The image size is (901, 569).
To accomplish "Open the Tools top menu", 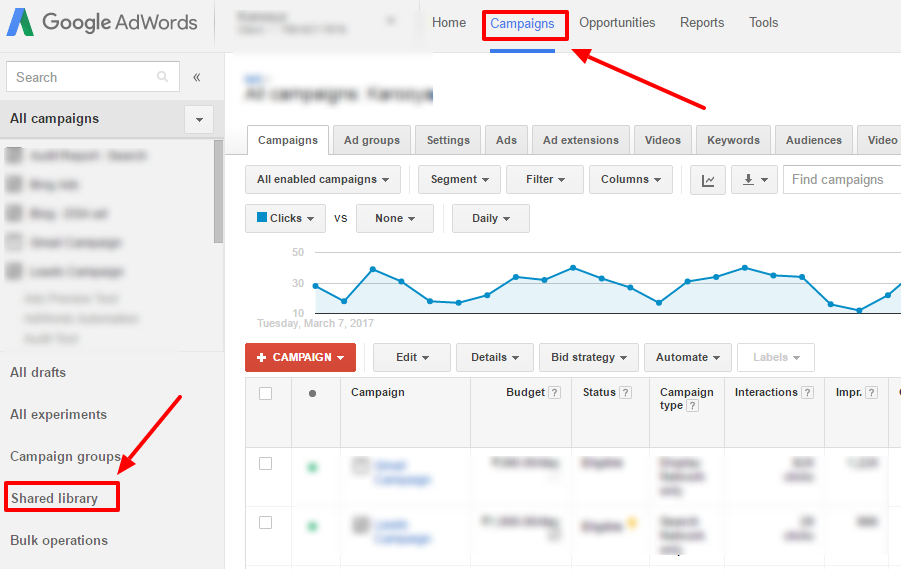I will [764, 23].
